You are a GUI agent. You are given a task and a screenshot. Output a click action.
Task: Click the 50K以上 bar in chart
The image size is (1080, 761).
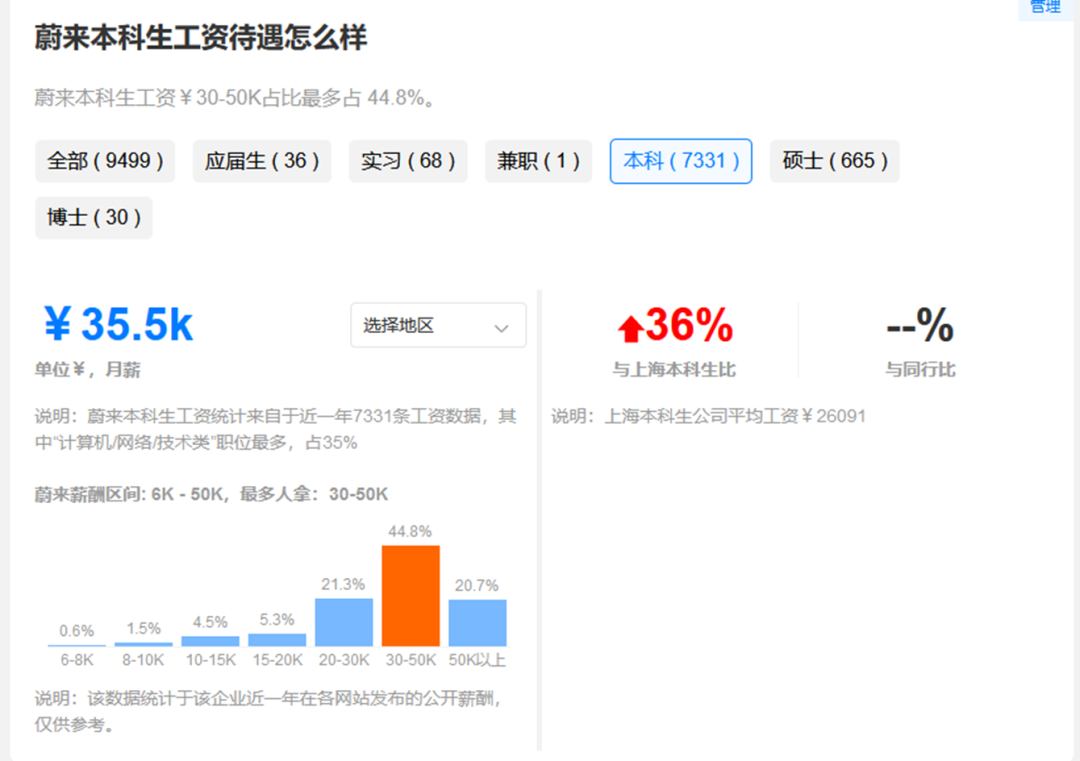click(x=477, y=623)
